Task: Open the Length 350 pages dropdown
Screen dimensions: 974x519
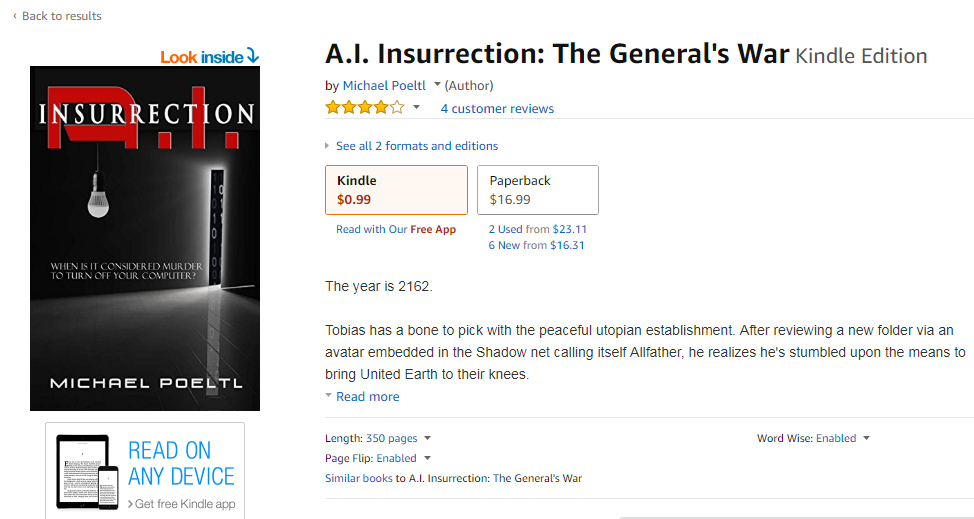Action: pyautogui.click(x=428, y=438)
